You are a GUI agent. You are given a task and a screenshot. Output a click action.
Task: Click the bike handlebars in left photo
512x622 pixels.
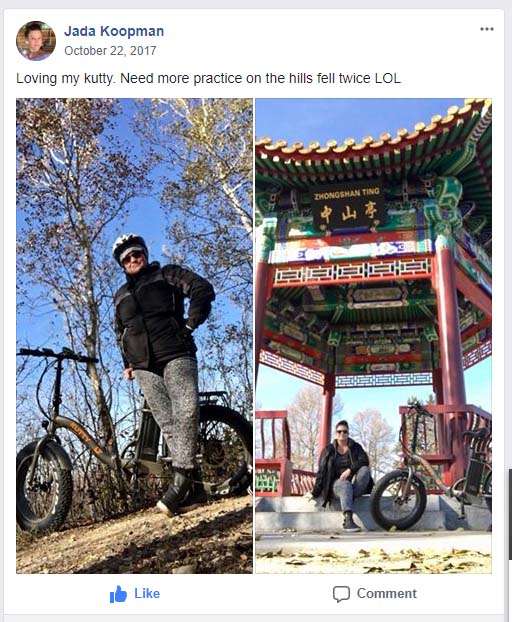click(56, 355)
